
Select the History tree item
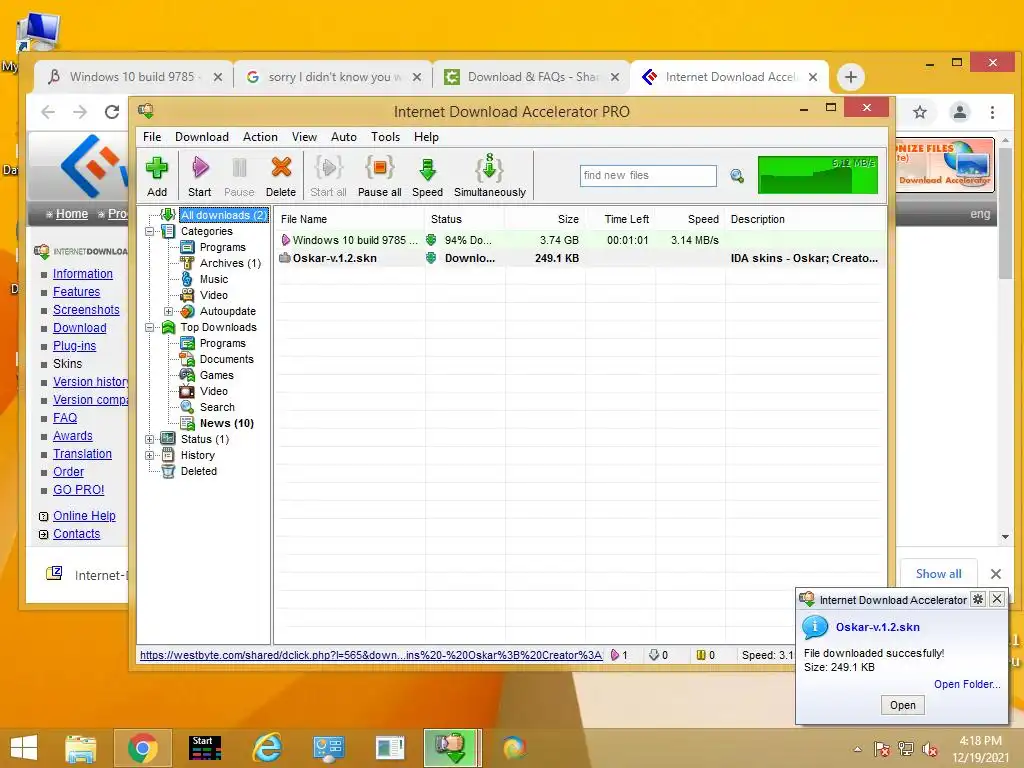(x=197, y=455)
